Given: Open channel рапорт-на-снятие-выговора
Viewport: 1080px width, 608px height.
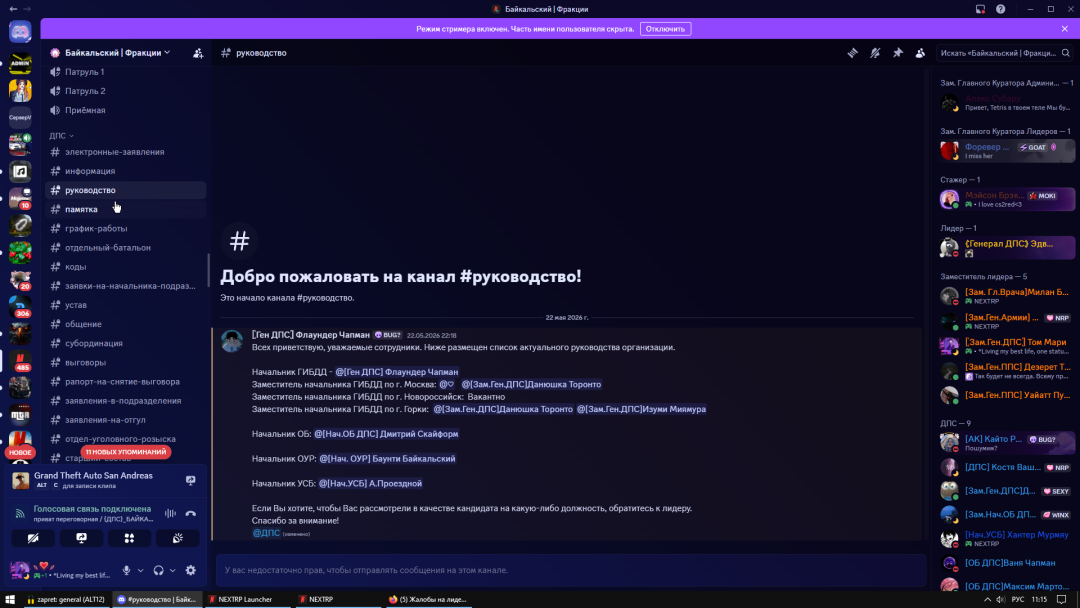Looking at the screenshot, I should click(126, 381).
